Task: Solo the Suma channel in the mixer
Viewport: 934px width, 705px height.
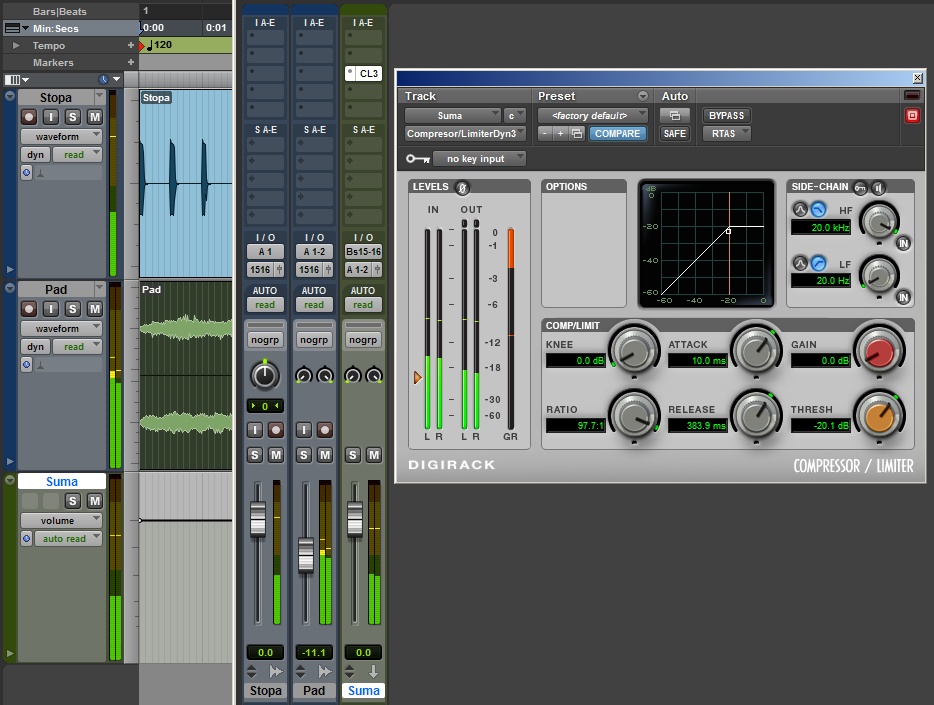Action: [x=352, y=455]
